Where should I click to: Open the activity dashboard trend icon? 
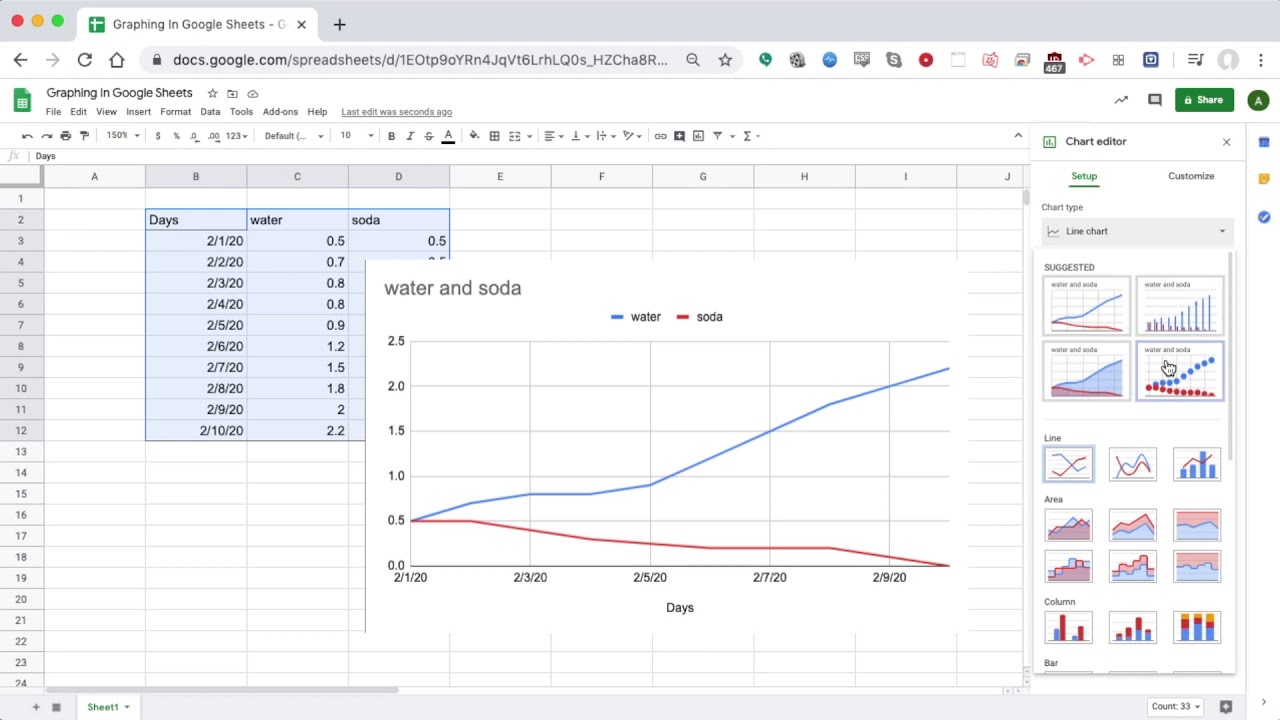pos(1121,100)
